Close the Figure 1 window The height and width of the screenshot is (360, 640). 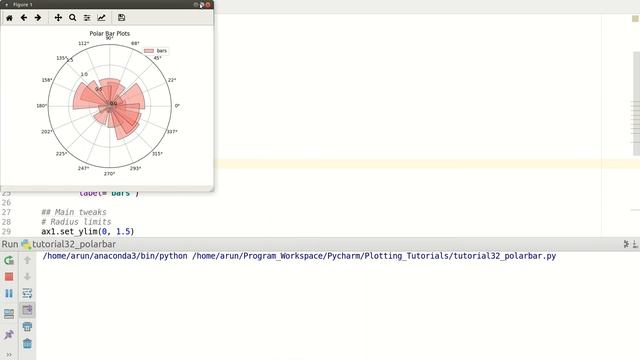[x=208, y=4]
